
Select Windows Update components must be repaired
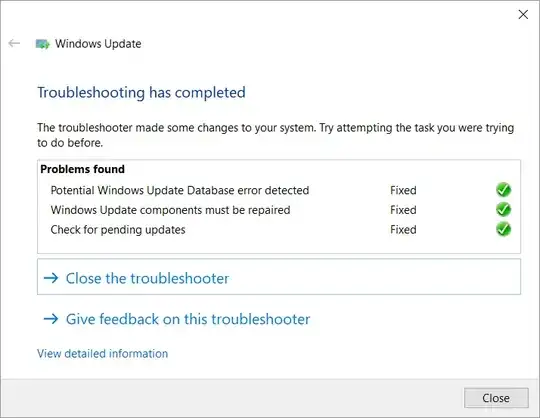pyautogui.click(x=170, y=210)
